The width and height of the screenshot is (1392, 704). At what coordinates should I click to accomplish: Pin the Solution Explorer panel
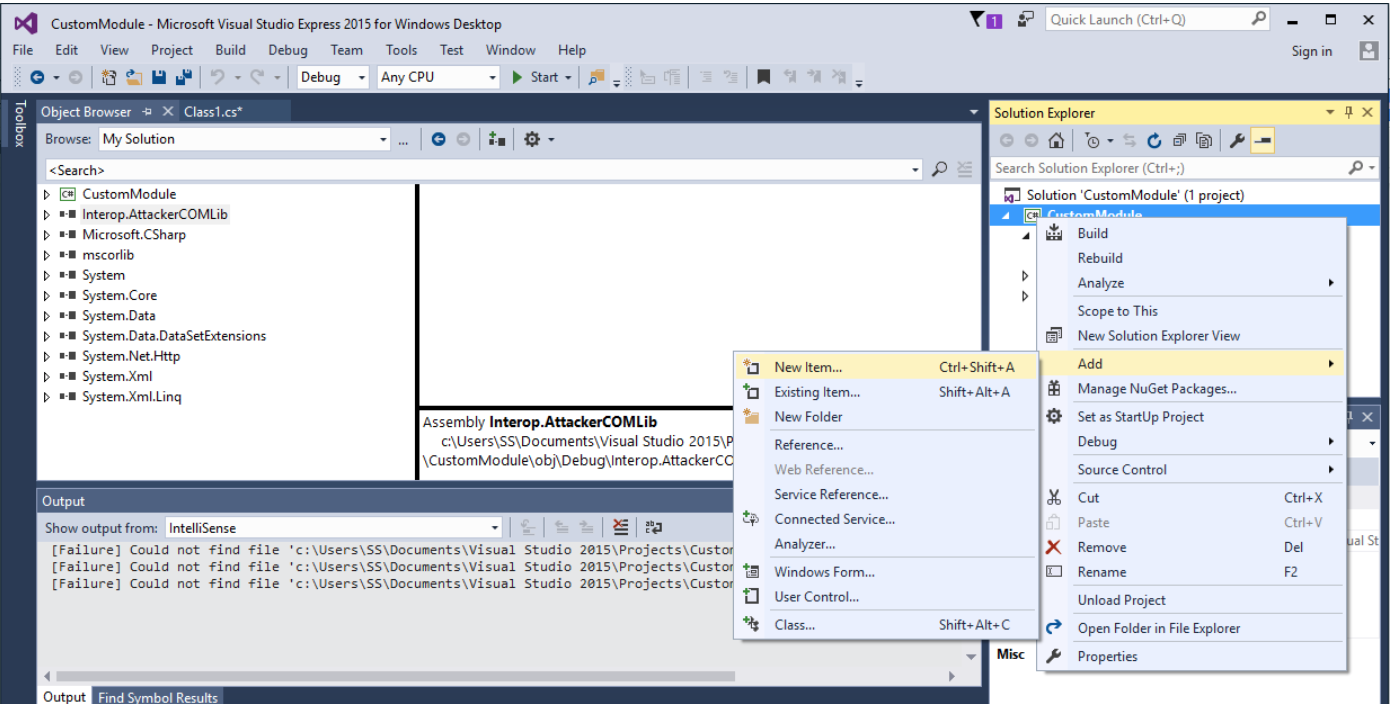click(x=1348, y=112)
